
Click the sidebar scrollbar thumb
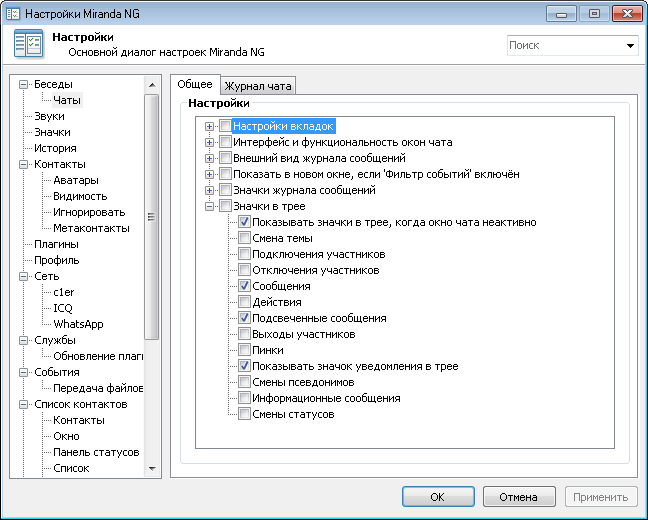(x=152, y=217)
